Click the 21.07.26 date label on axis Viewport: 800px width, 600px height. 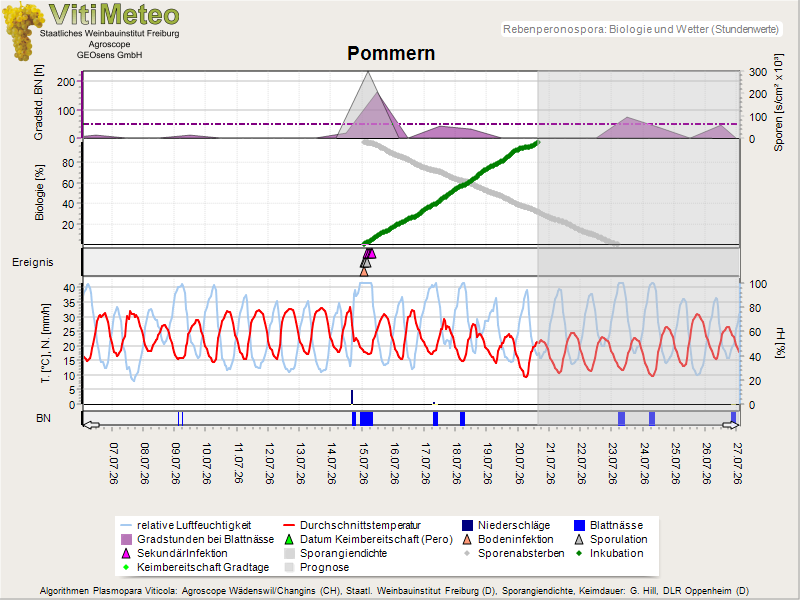551,463
